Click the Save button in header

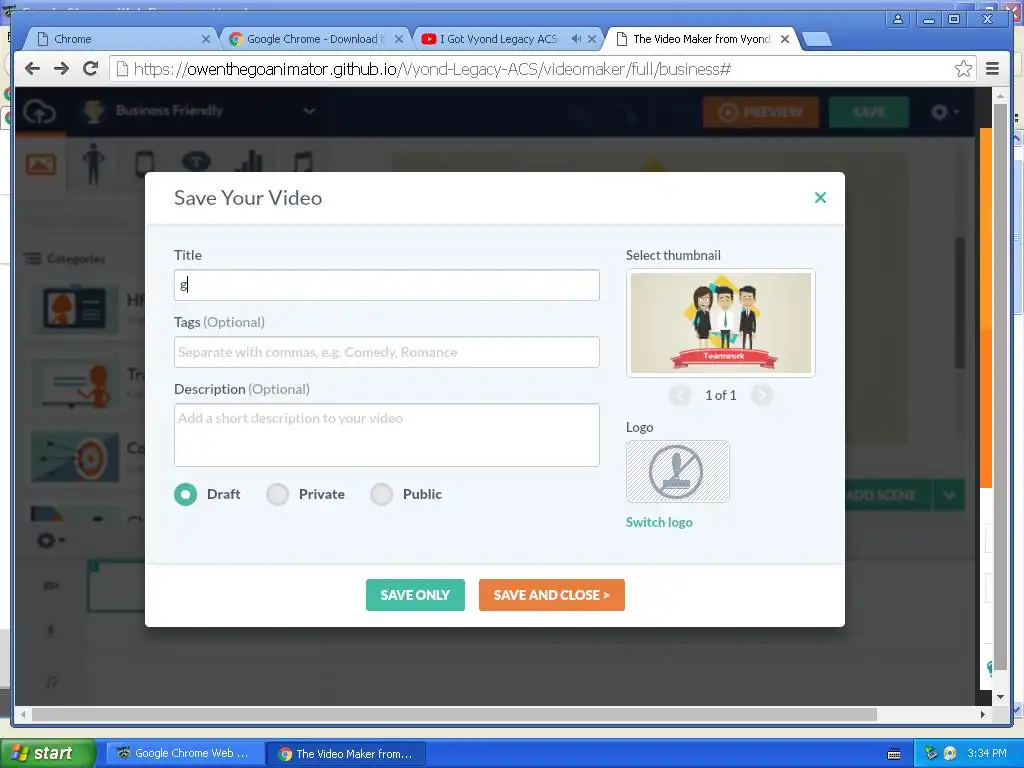click(869, 112)
